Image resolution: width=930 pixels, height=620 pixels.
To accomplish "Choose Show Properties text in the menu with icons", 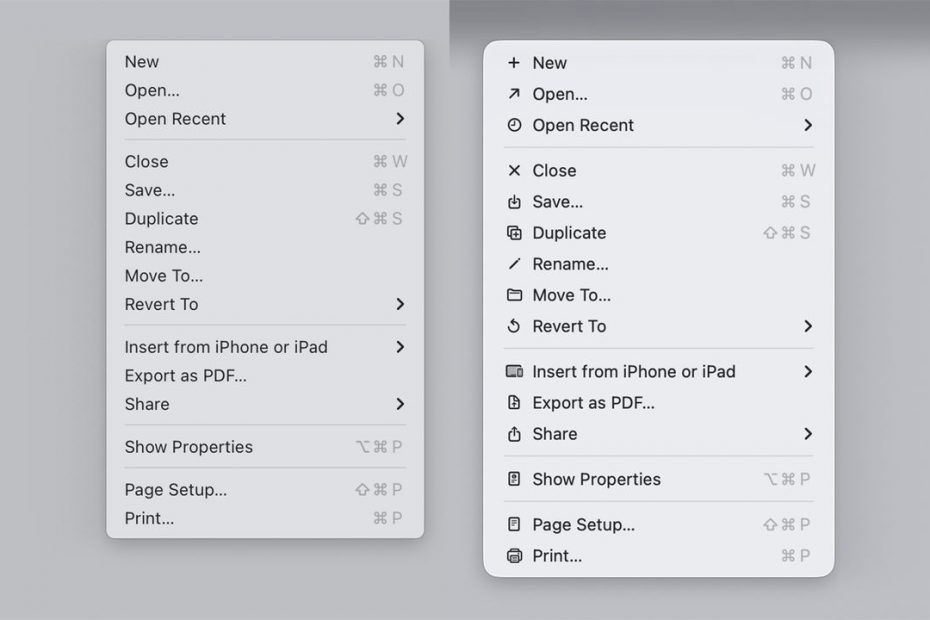I will point(596,480).
